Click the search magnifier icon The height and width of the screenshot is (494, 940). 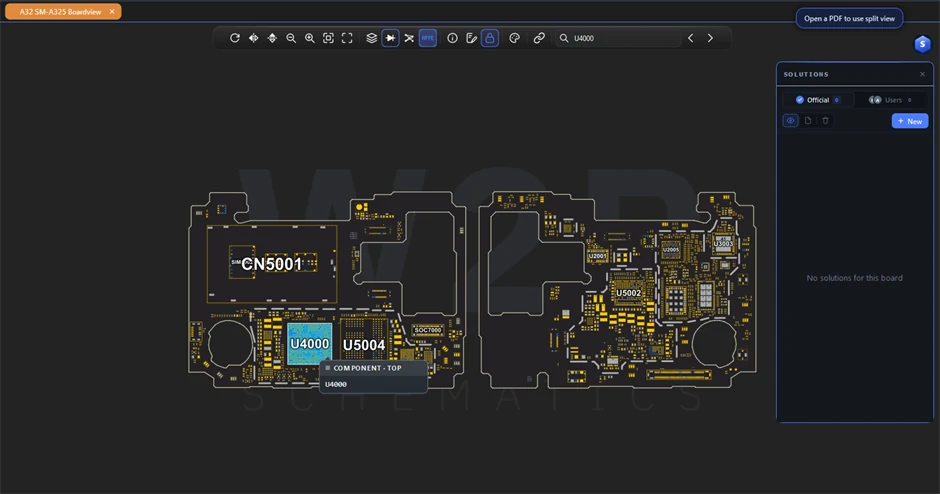click(564, 38)
